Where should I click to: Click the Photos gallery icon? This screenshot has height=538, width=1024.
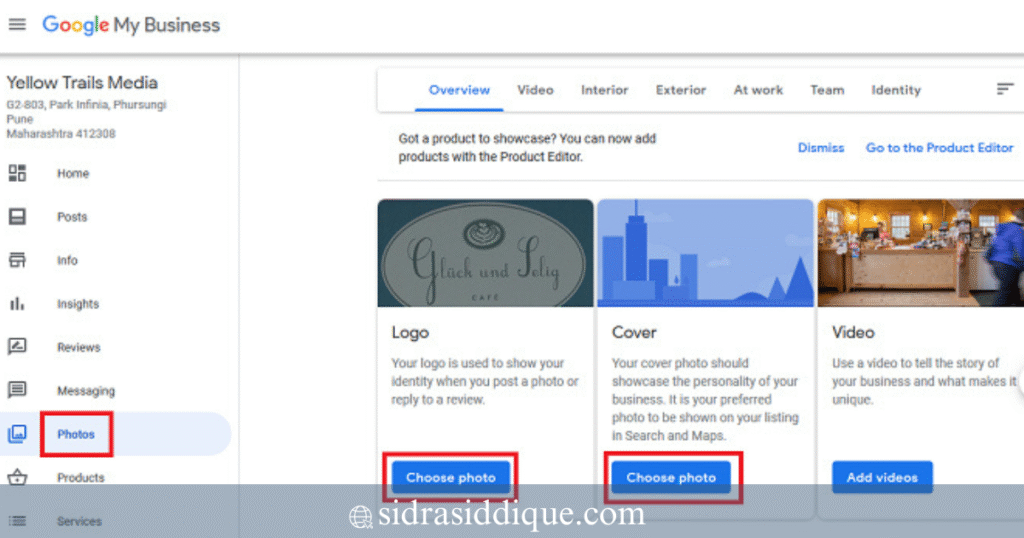pyautogui.click(x=18, y=434)
